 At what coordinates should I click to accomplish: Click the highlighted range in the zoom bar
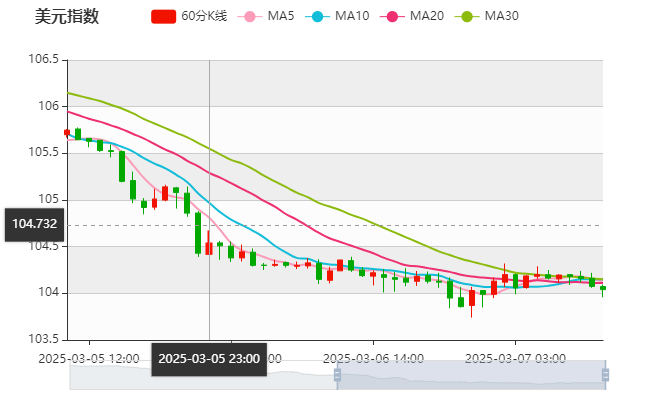coord(470,375)
